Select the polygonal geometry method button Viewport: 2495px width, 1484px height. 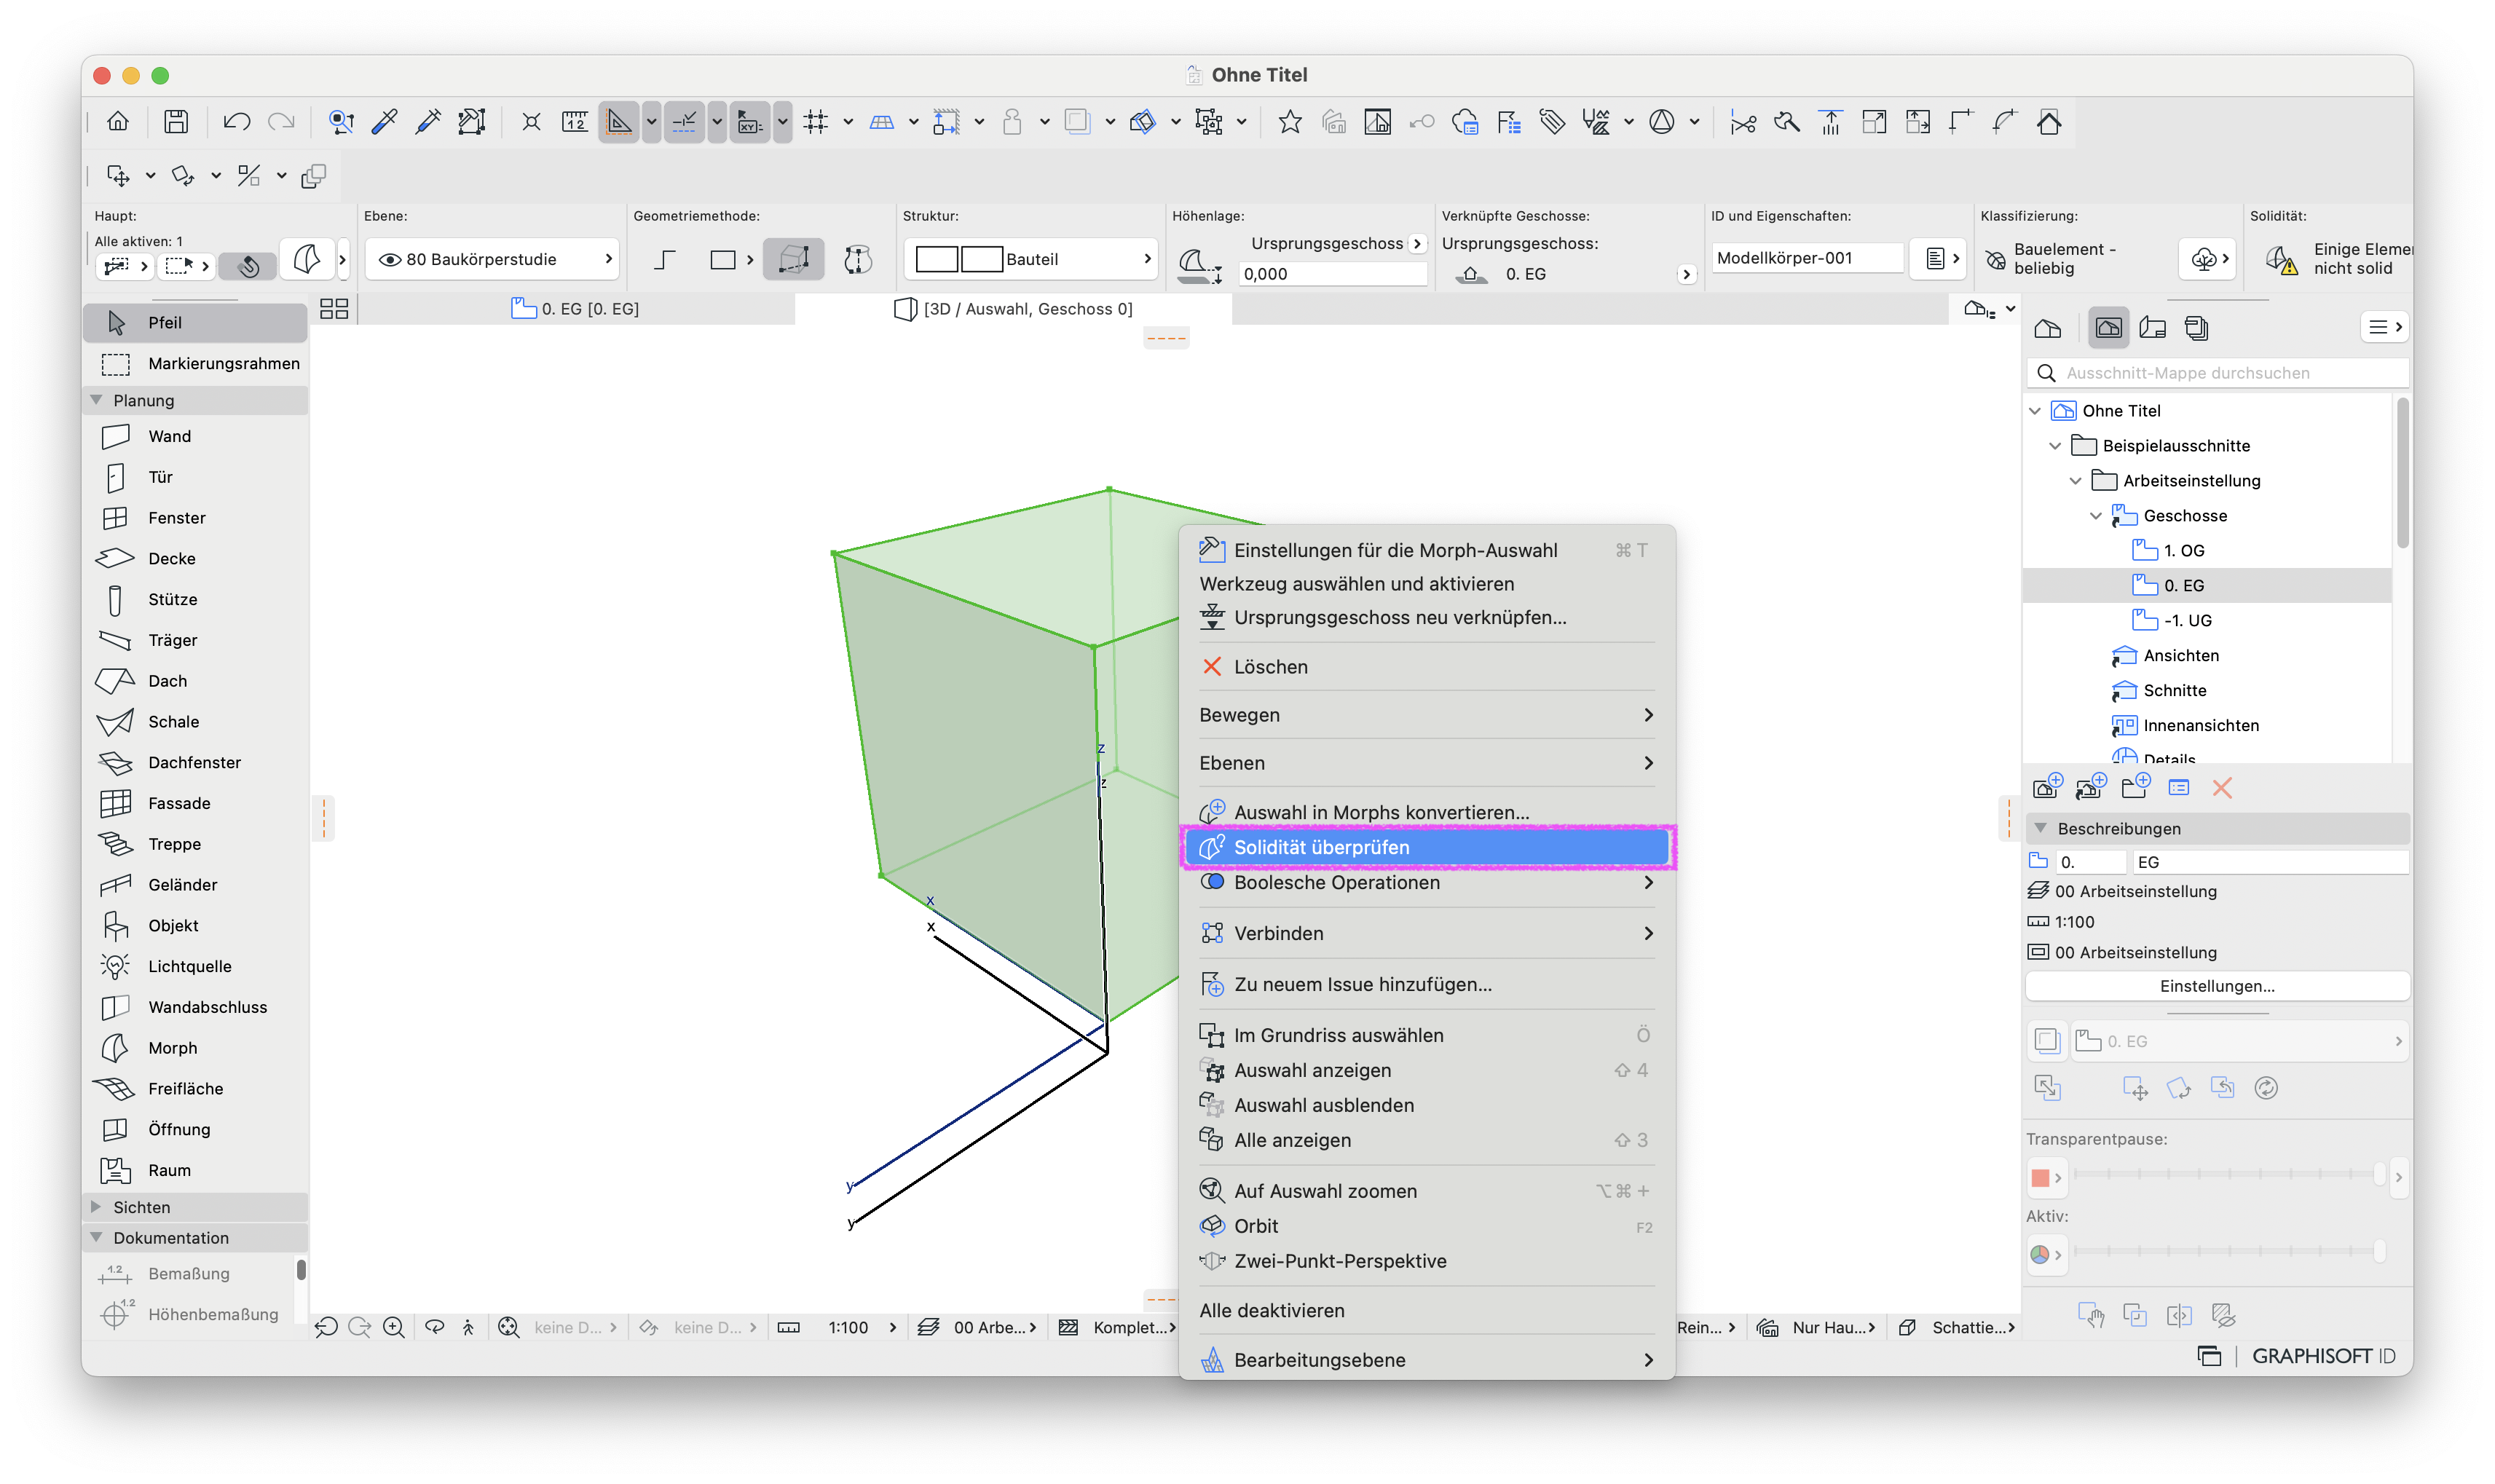[x=665, y=260]
